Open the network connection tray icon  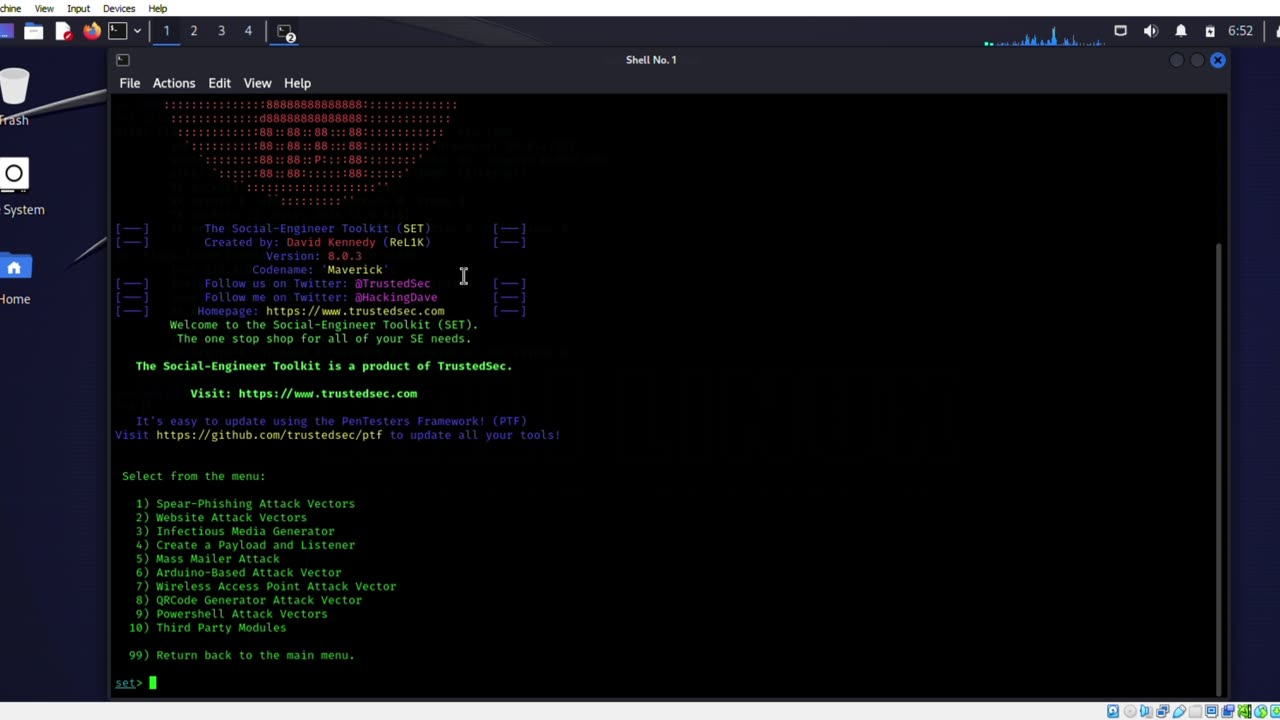click(x=1120, y=31)
